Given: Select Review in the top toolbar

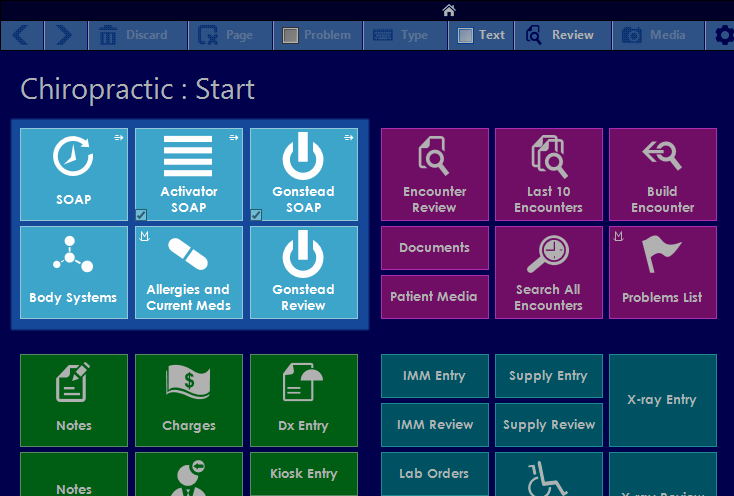Looking at the screenshot, I should 562,35.
